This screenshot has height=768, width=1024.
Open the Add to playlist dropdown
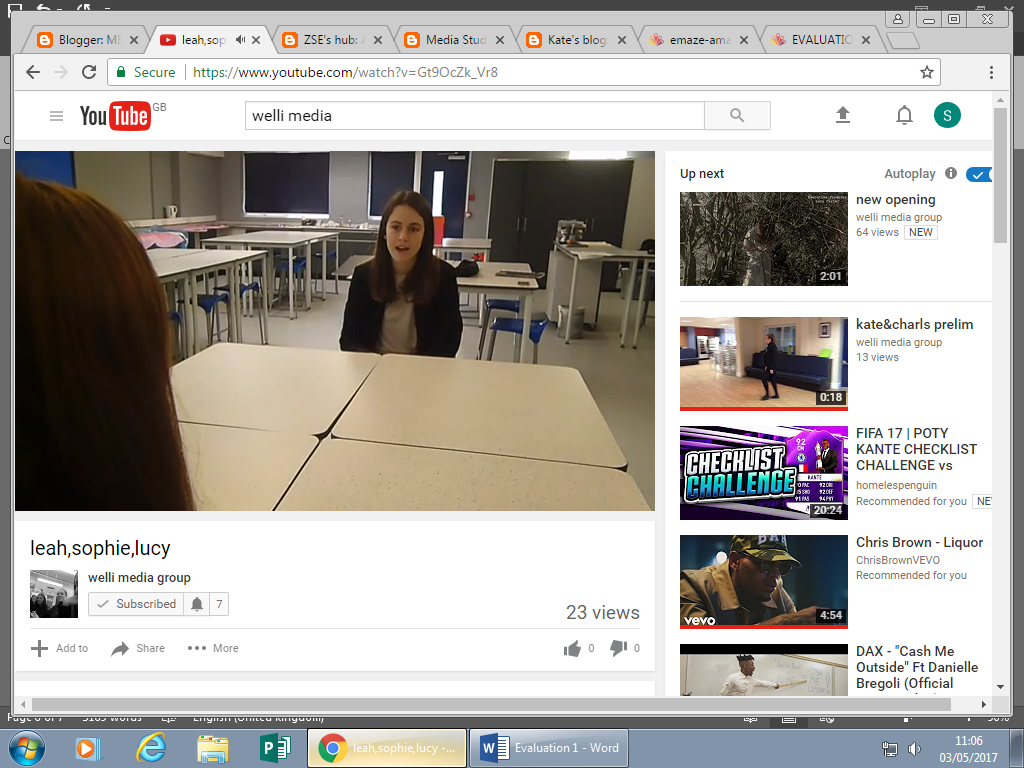tap(60, 648)
